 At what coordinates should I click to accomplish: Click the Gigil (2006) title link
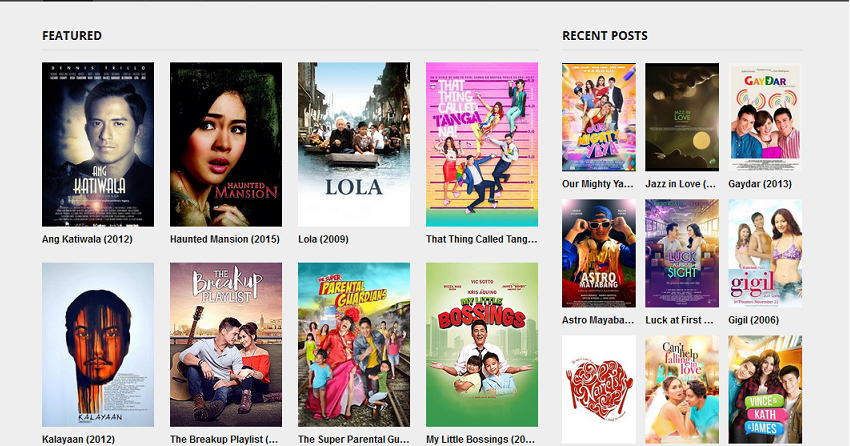[x=754, y=320]
